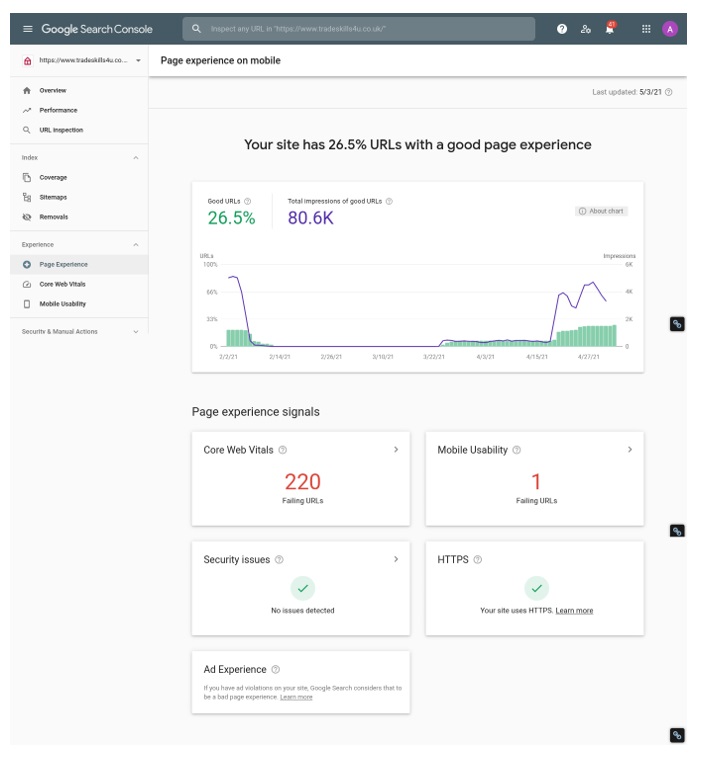
Task: Open Coverage report in sidebar
Action: (x=53, y=177)
